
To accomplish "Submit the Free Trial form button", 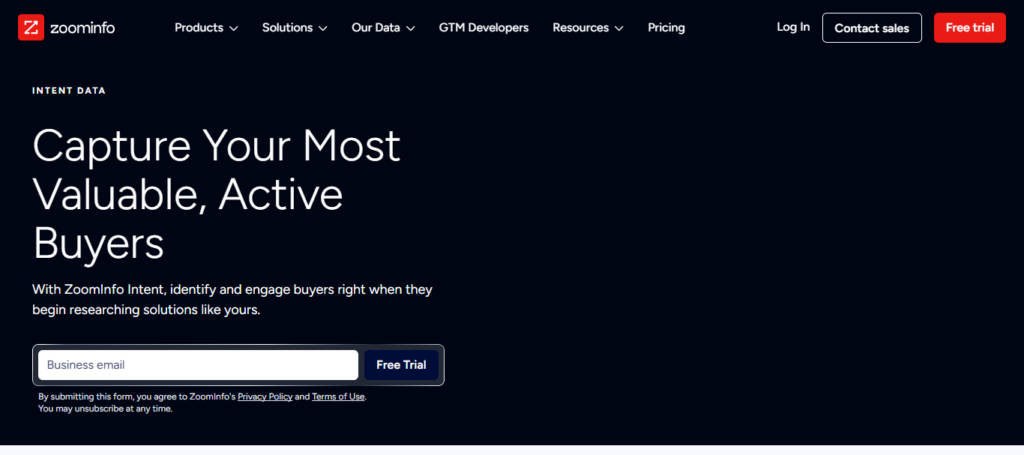I will tap(401, 365).
